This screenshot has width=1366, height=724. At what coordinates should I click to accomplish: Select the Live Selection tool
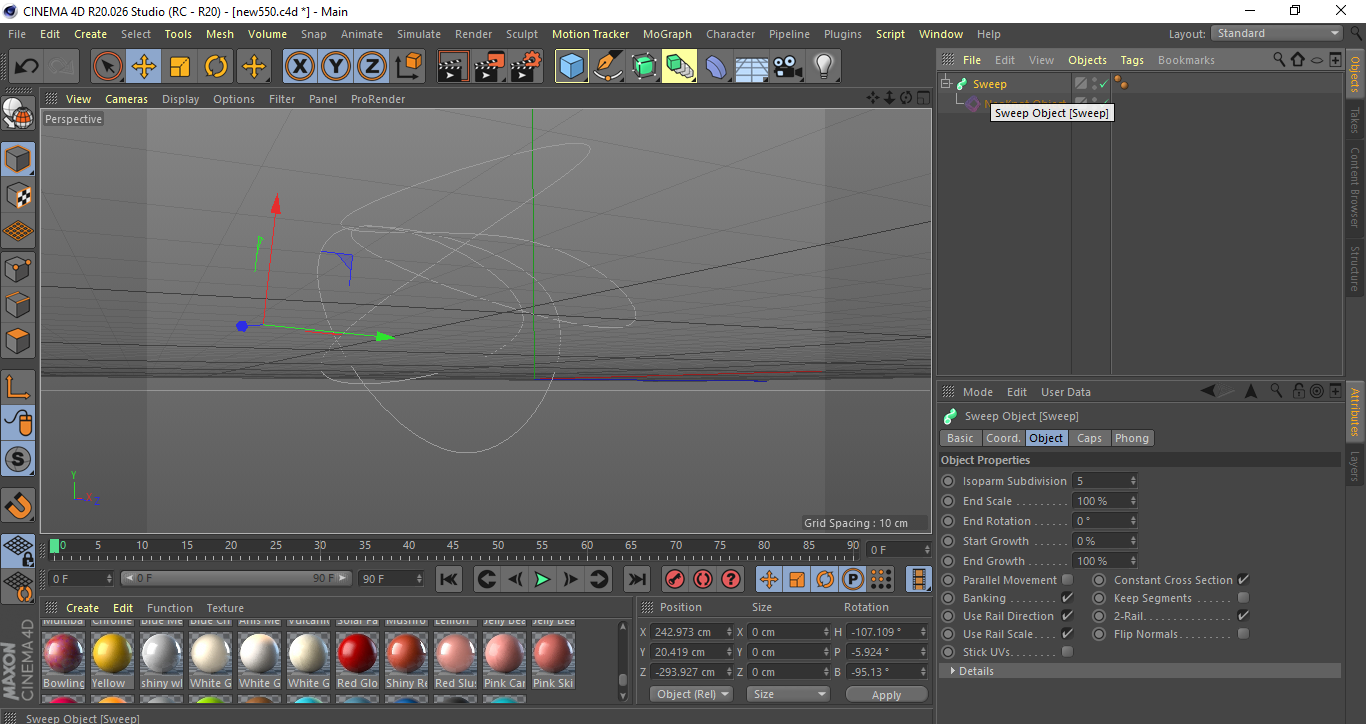(108, 67)
